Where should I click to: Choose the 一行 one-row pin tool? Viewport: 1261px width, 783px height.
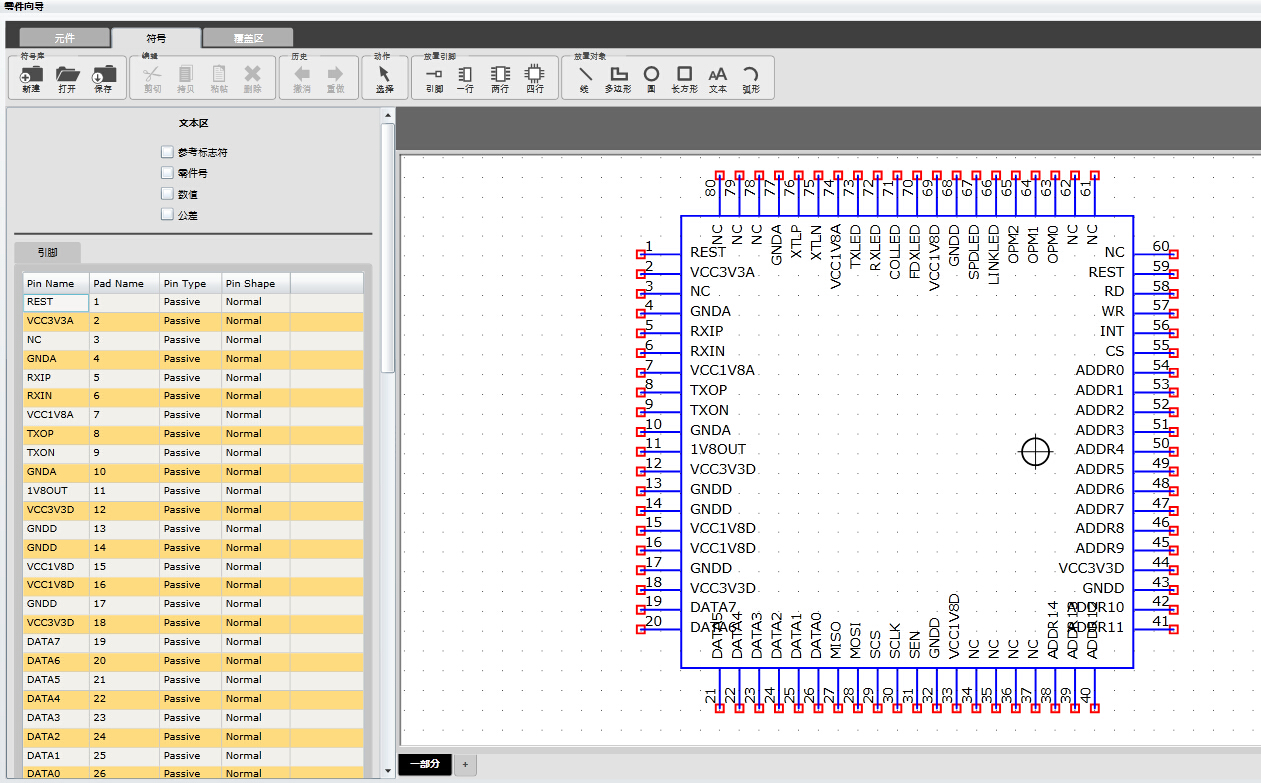pyautogui.click(x=465, y=79)
